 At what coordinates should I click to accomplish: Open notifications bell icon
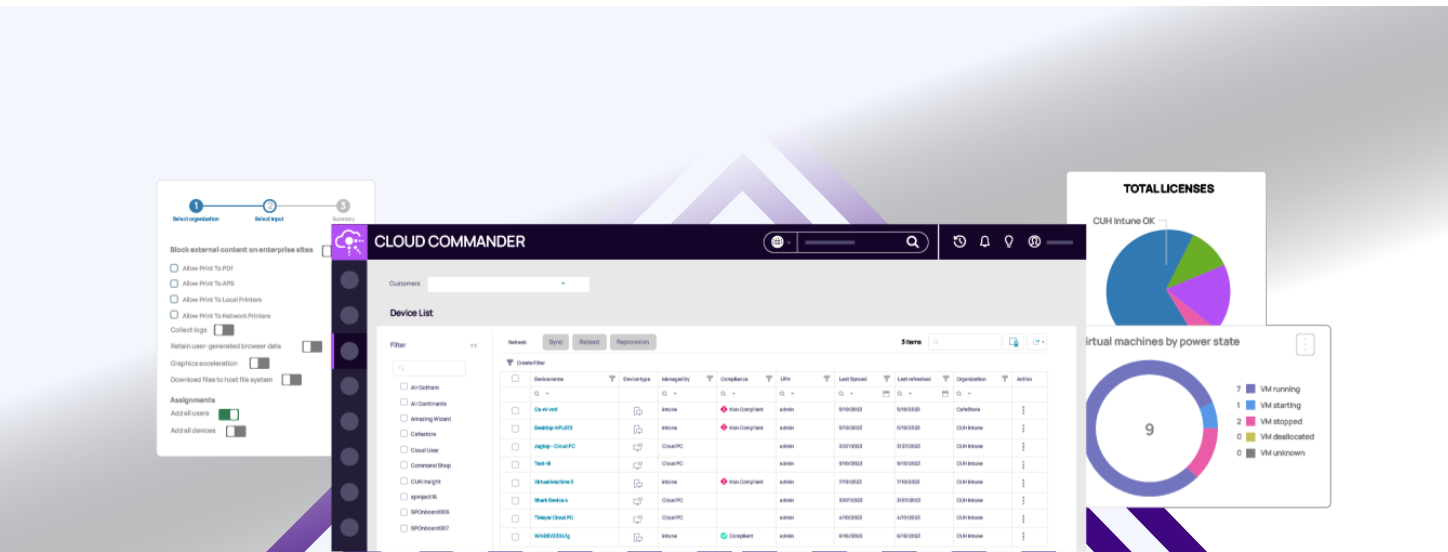coord(985,241)
